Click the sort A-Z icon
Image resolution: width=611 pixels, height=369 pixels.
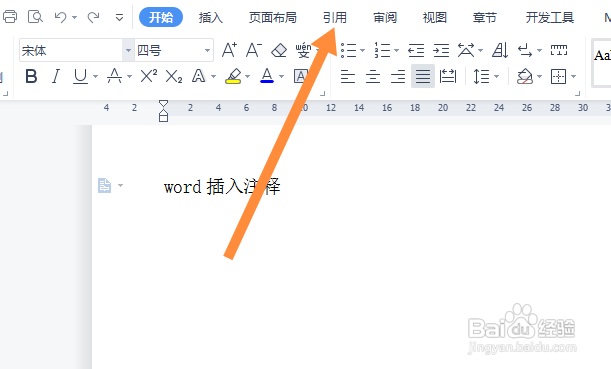tap(500, 50)
